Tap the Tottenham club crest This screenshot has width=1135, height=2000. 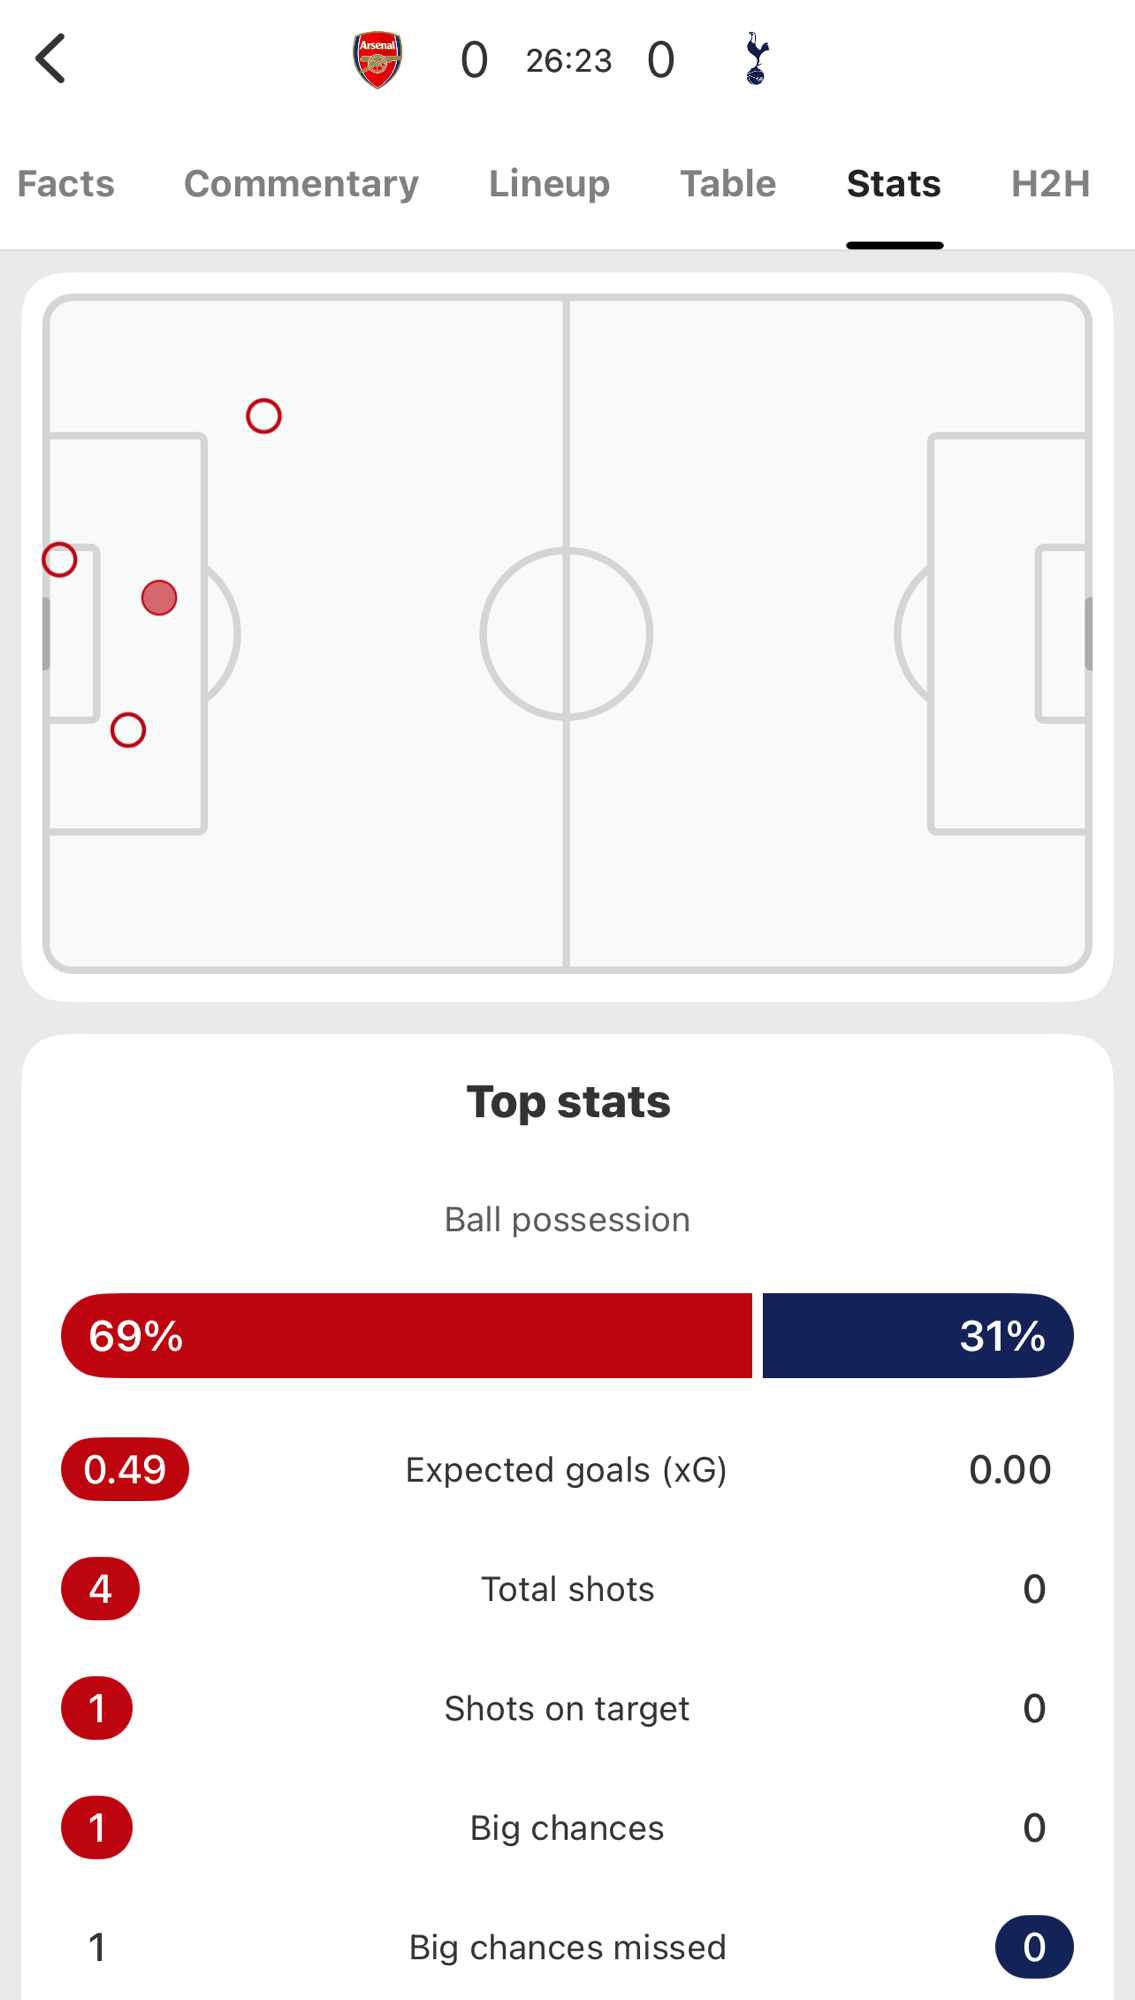click(x=757, y=59)
